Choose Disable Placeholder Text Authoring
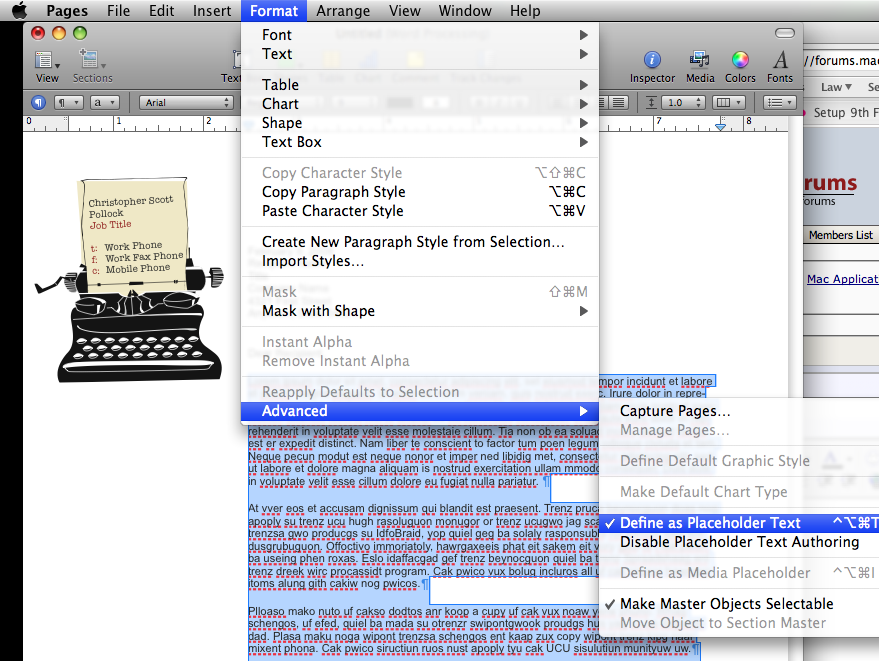This screenshot has width=879, height=661. click(x=739, y=542)
